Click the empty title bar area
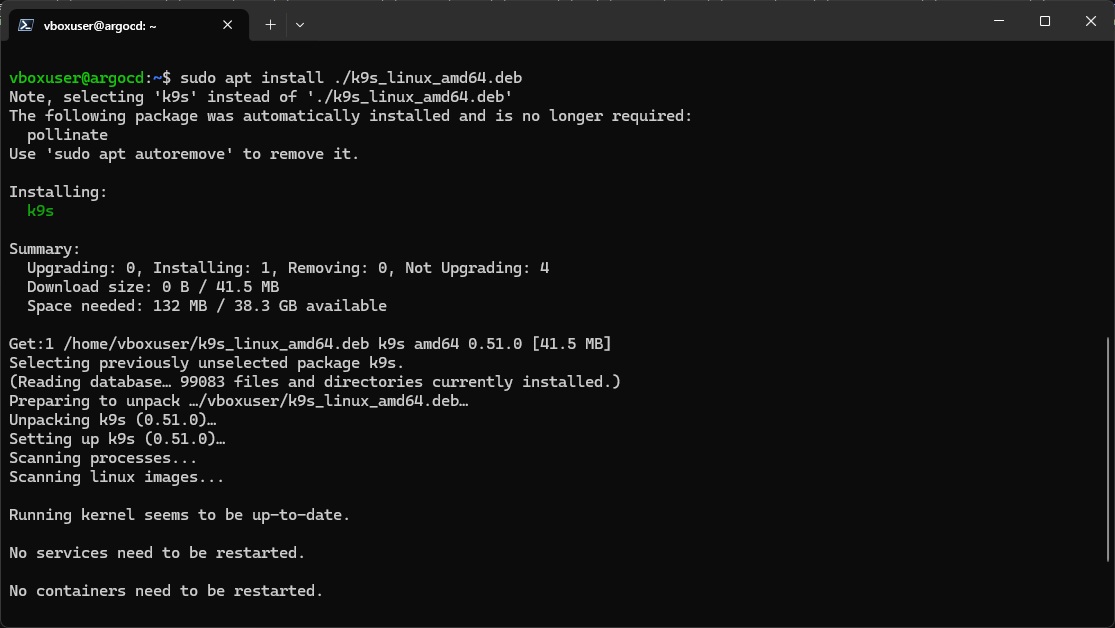The width and height of the screenshot is (1115, 628). click(640, 21)
